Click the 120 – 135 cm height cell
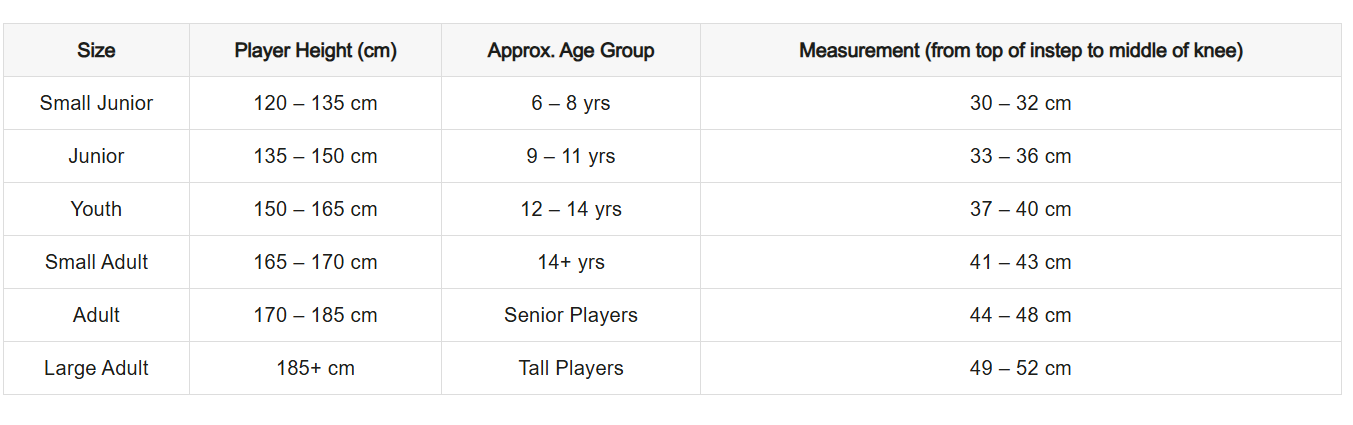The width and height of the screenshot is (1353, 425). 315,103
